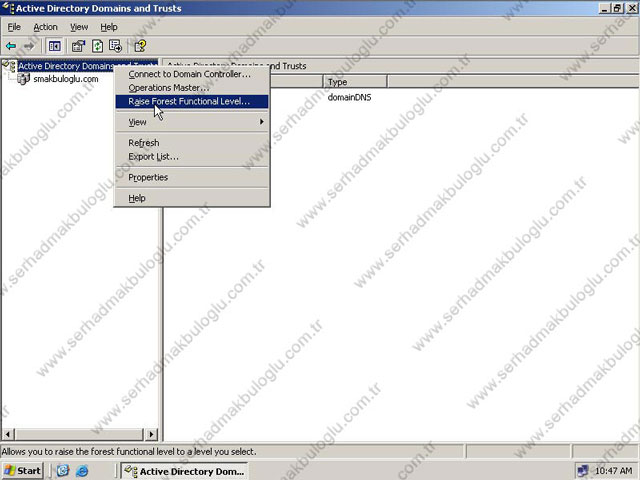Click left arrow of tree horizontal scrollbar
The width and height of the screenshot is (640, 480).
click(x=8, y=434)
